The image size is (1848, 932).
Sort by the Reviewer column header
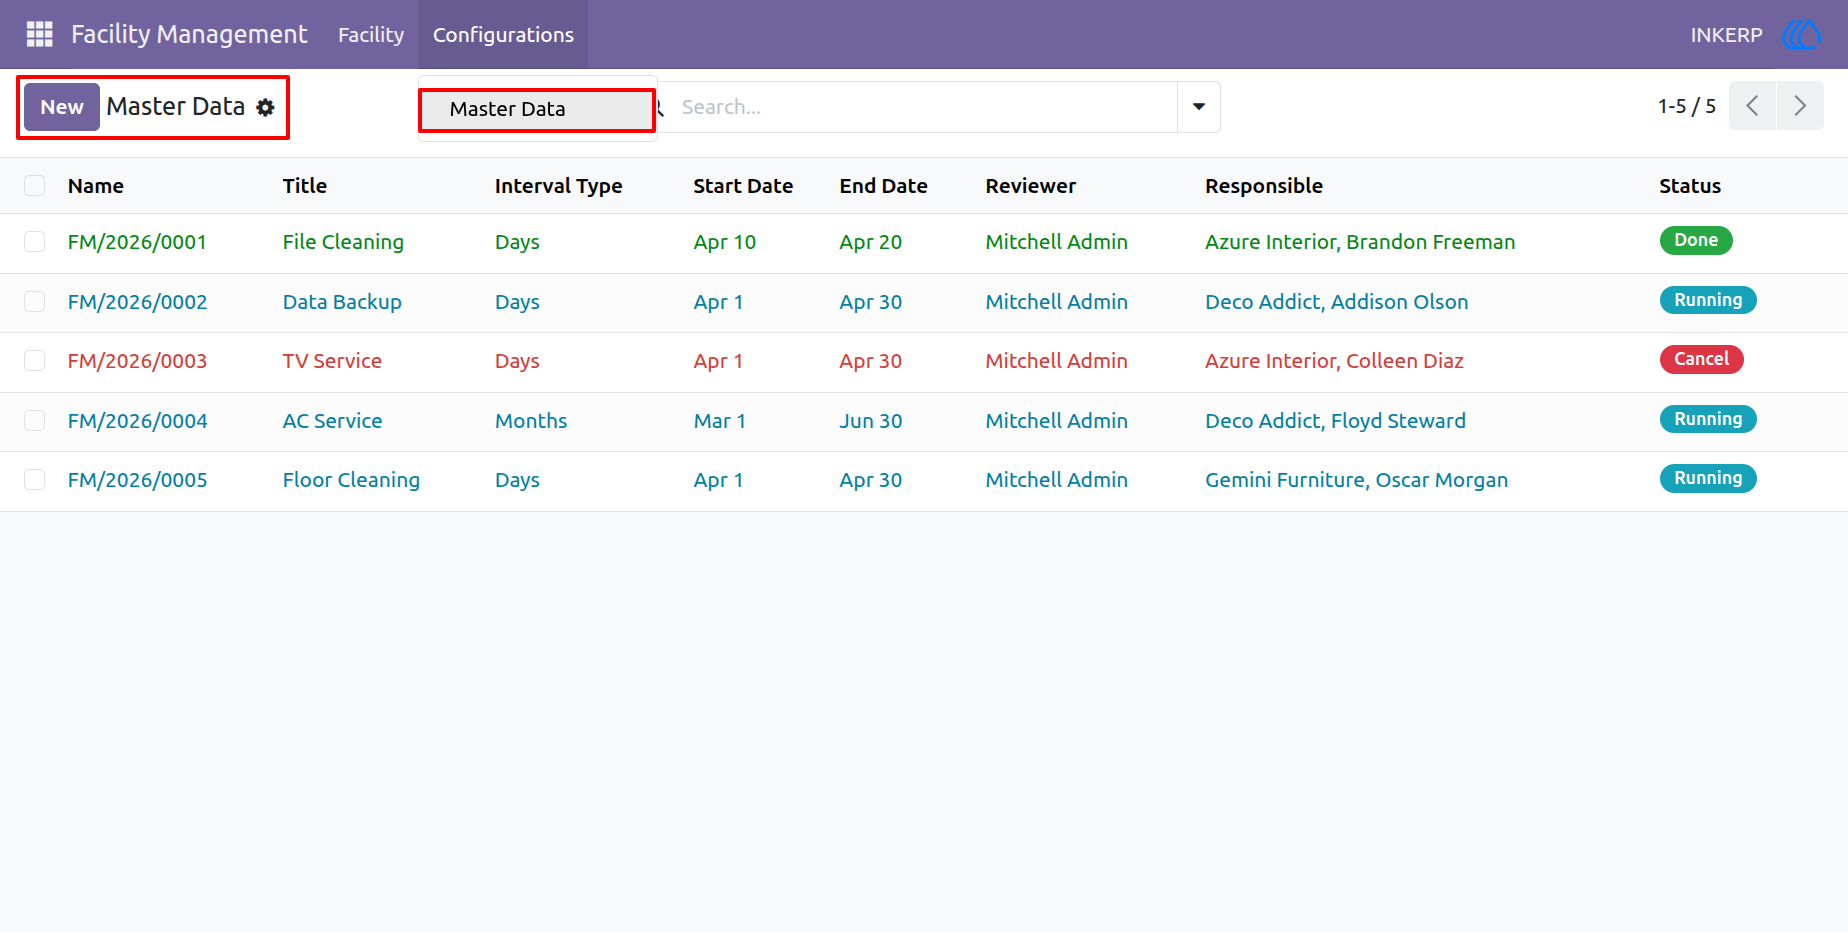(1031, 186)
